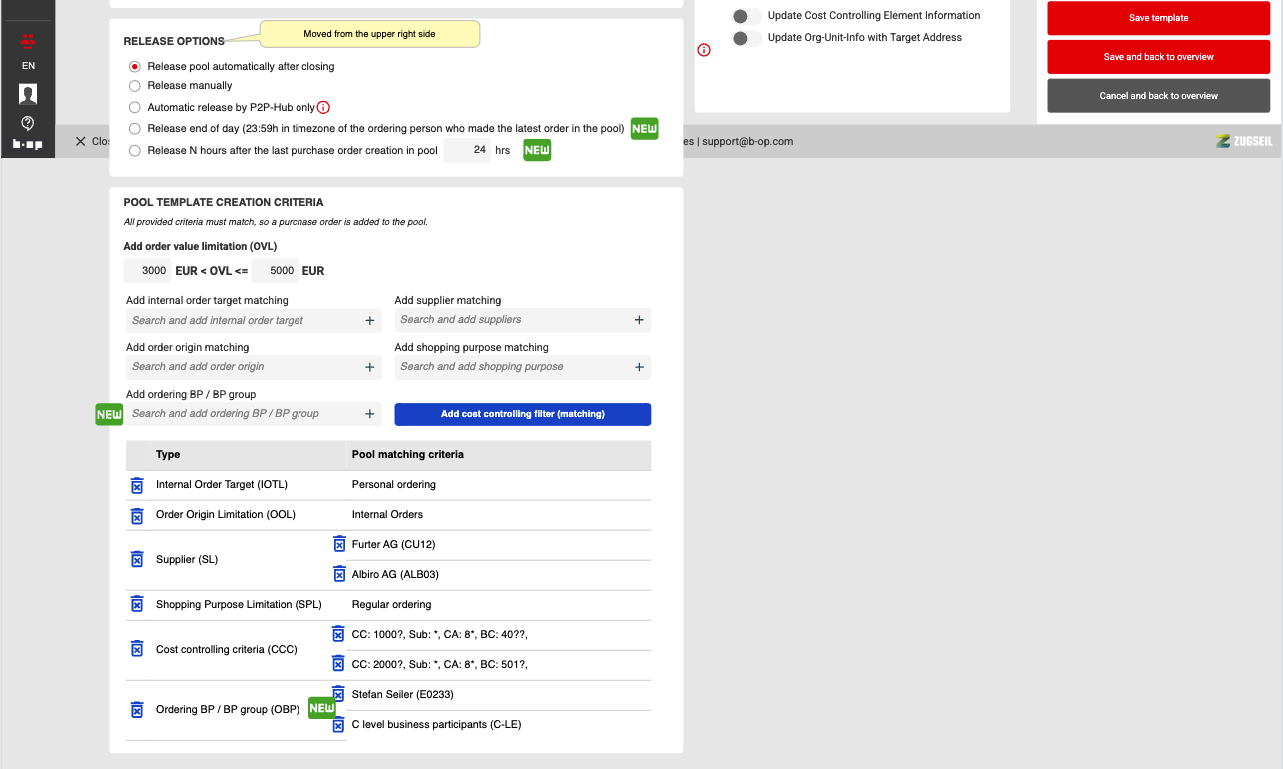
Task: Switch language via EN in sidebar
Action: pyautogui.click(x=28, y=65)
